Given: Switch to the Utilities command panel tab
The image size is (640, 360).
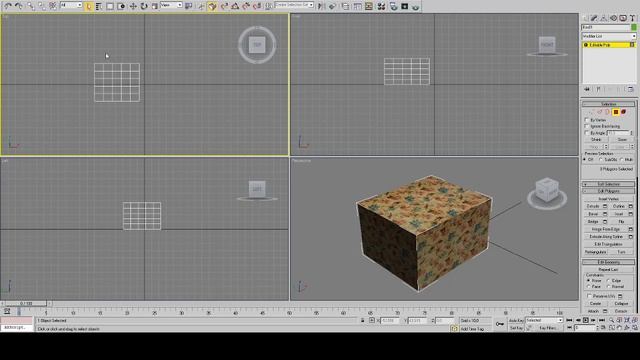Looking at the screenshot, I should [633, 18].
